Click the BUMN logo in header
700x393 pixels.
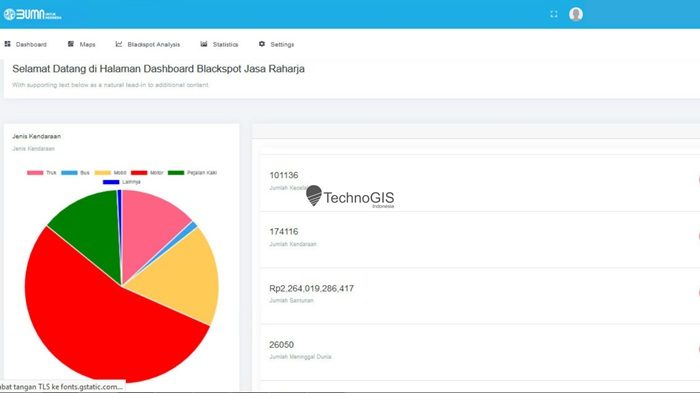pos(33,14)
